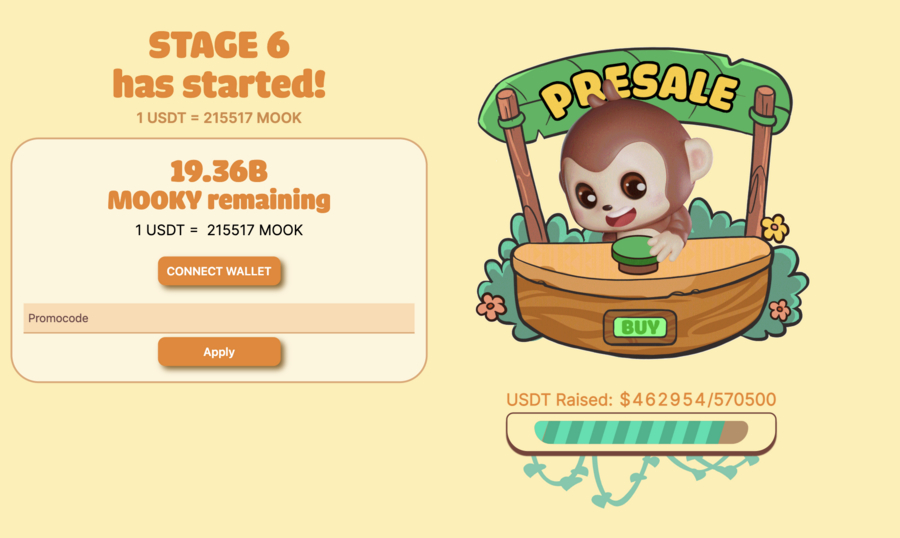Click the teal filled part of progress bar
The image size is (900, 538).
click(627, 432)
